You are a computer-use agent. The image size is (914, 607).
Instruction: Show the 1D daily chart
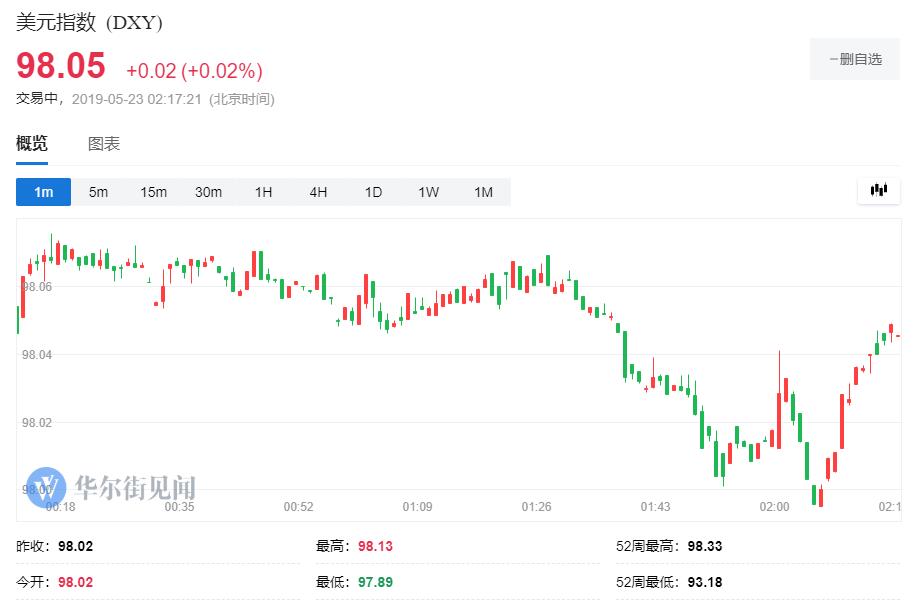tap(373, 192)
